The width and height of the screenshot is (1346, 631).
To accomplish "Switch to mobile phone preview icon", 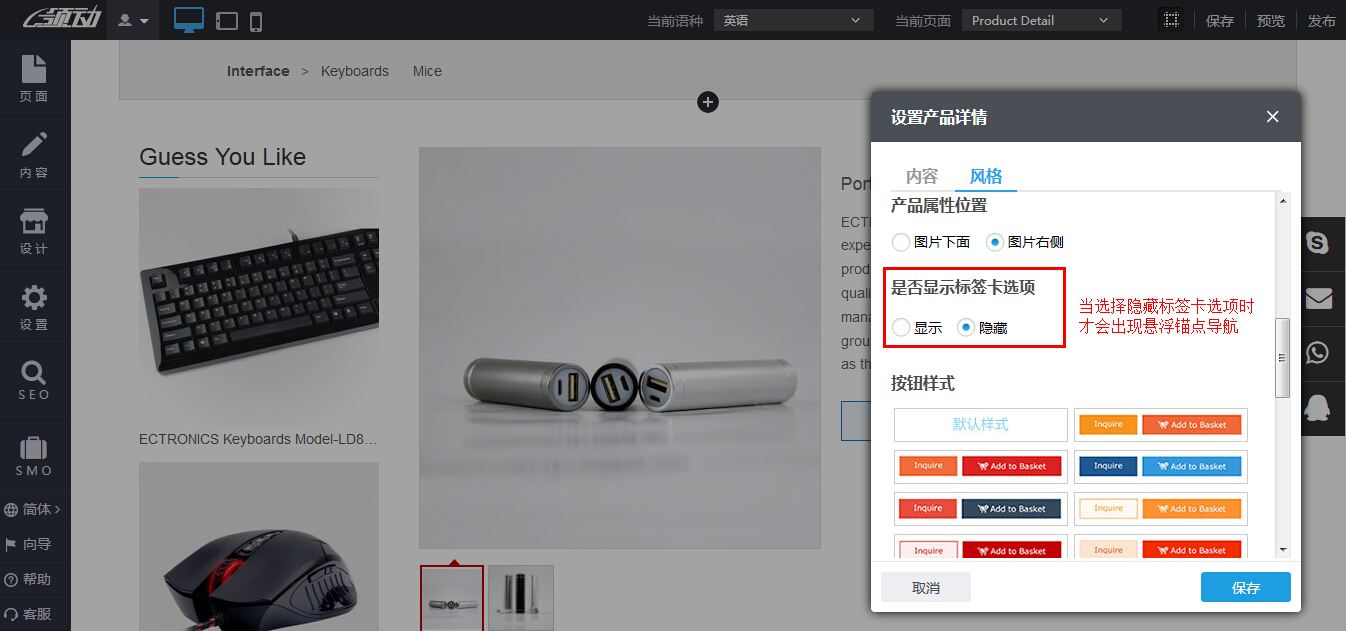I will coord(256,21).
